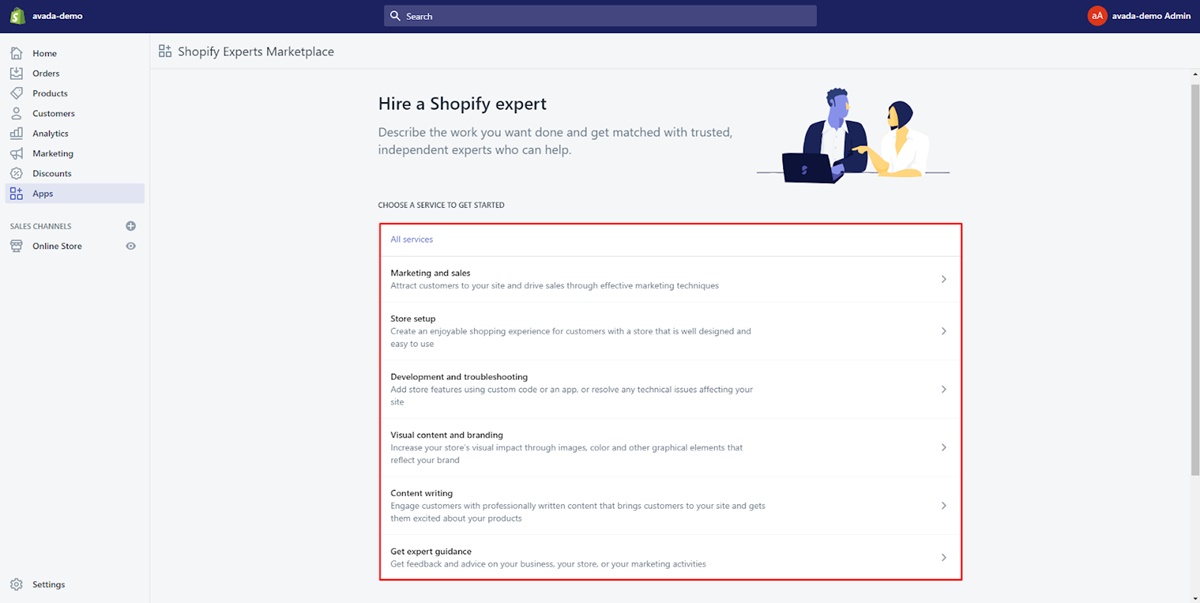1200x603 pixels.
Task: Click the Analytics bar chart icon
Action: click(x=16, y=133)
